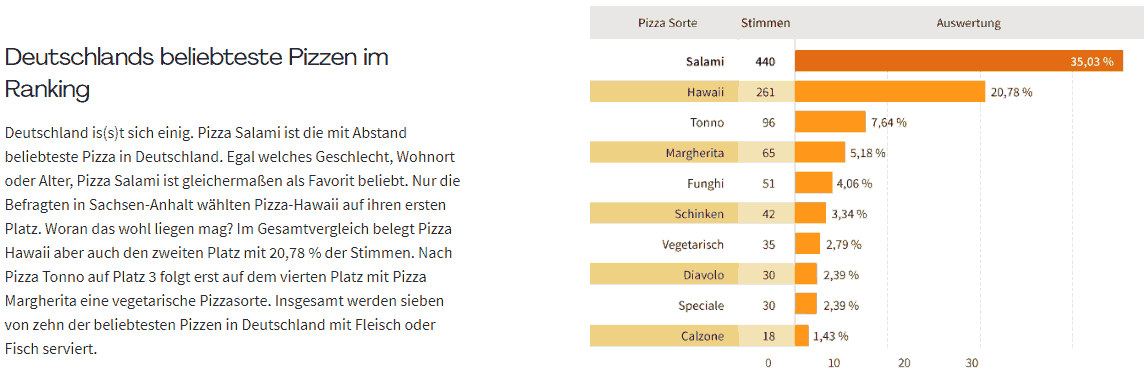Click the 7,64 % label beside Tonno
Viewport: 1148px width, 375px height.
click(x=889, y=122)
